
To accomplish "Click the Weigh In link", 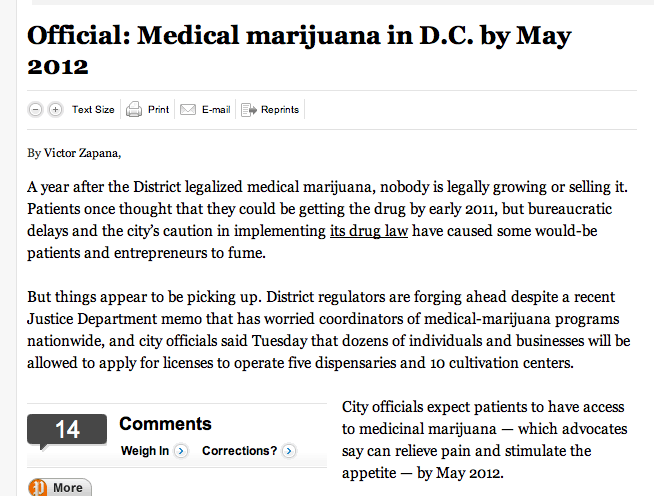I will click(145, 451).
